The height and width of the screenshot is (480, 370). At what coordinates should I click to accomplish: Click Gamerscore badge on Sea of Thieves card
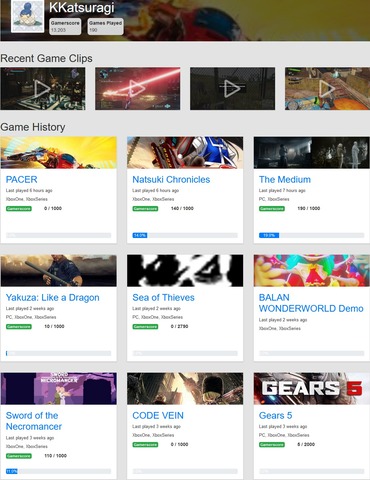(x=145, y=327)
